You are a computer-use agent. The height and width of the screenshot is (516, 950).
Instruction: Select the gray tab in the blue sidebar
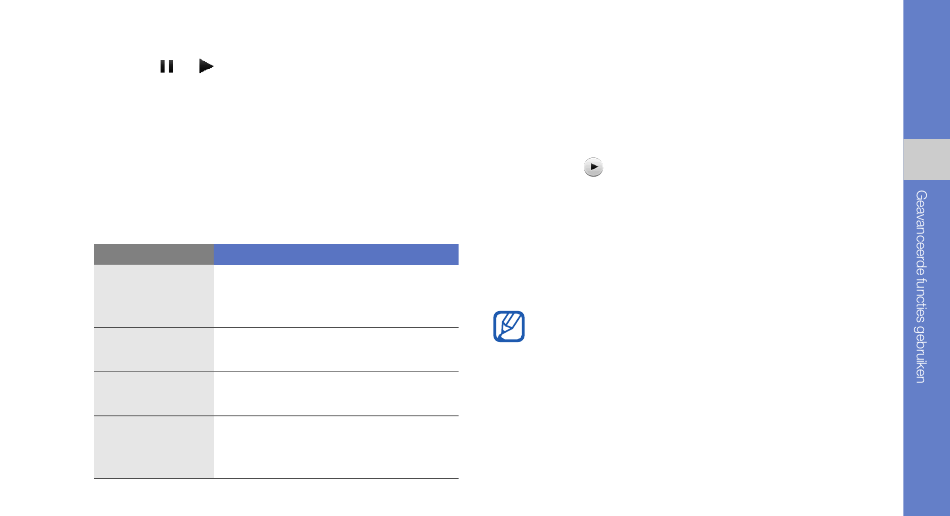[926, 159]
